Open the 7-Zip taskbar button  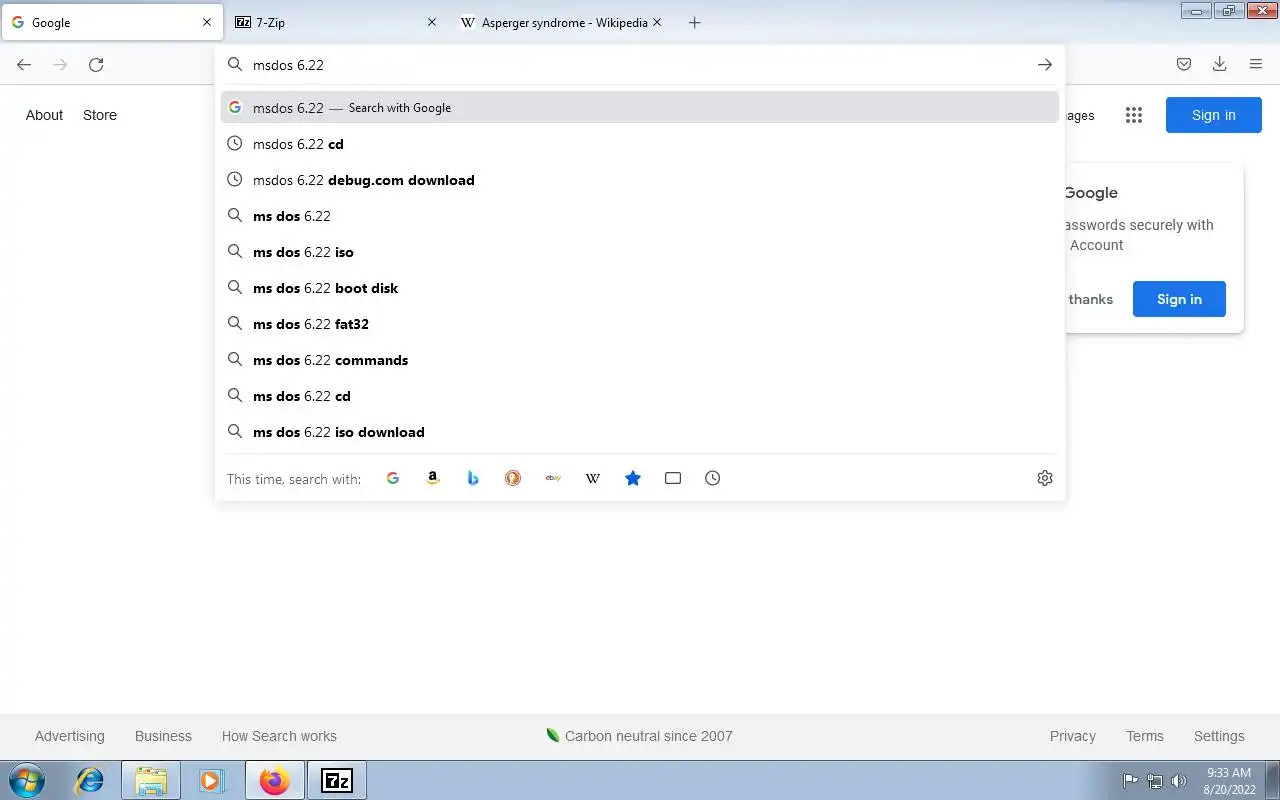tap(337, 780)
